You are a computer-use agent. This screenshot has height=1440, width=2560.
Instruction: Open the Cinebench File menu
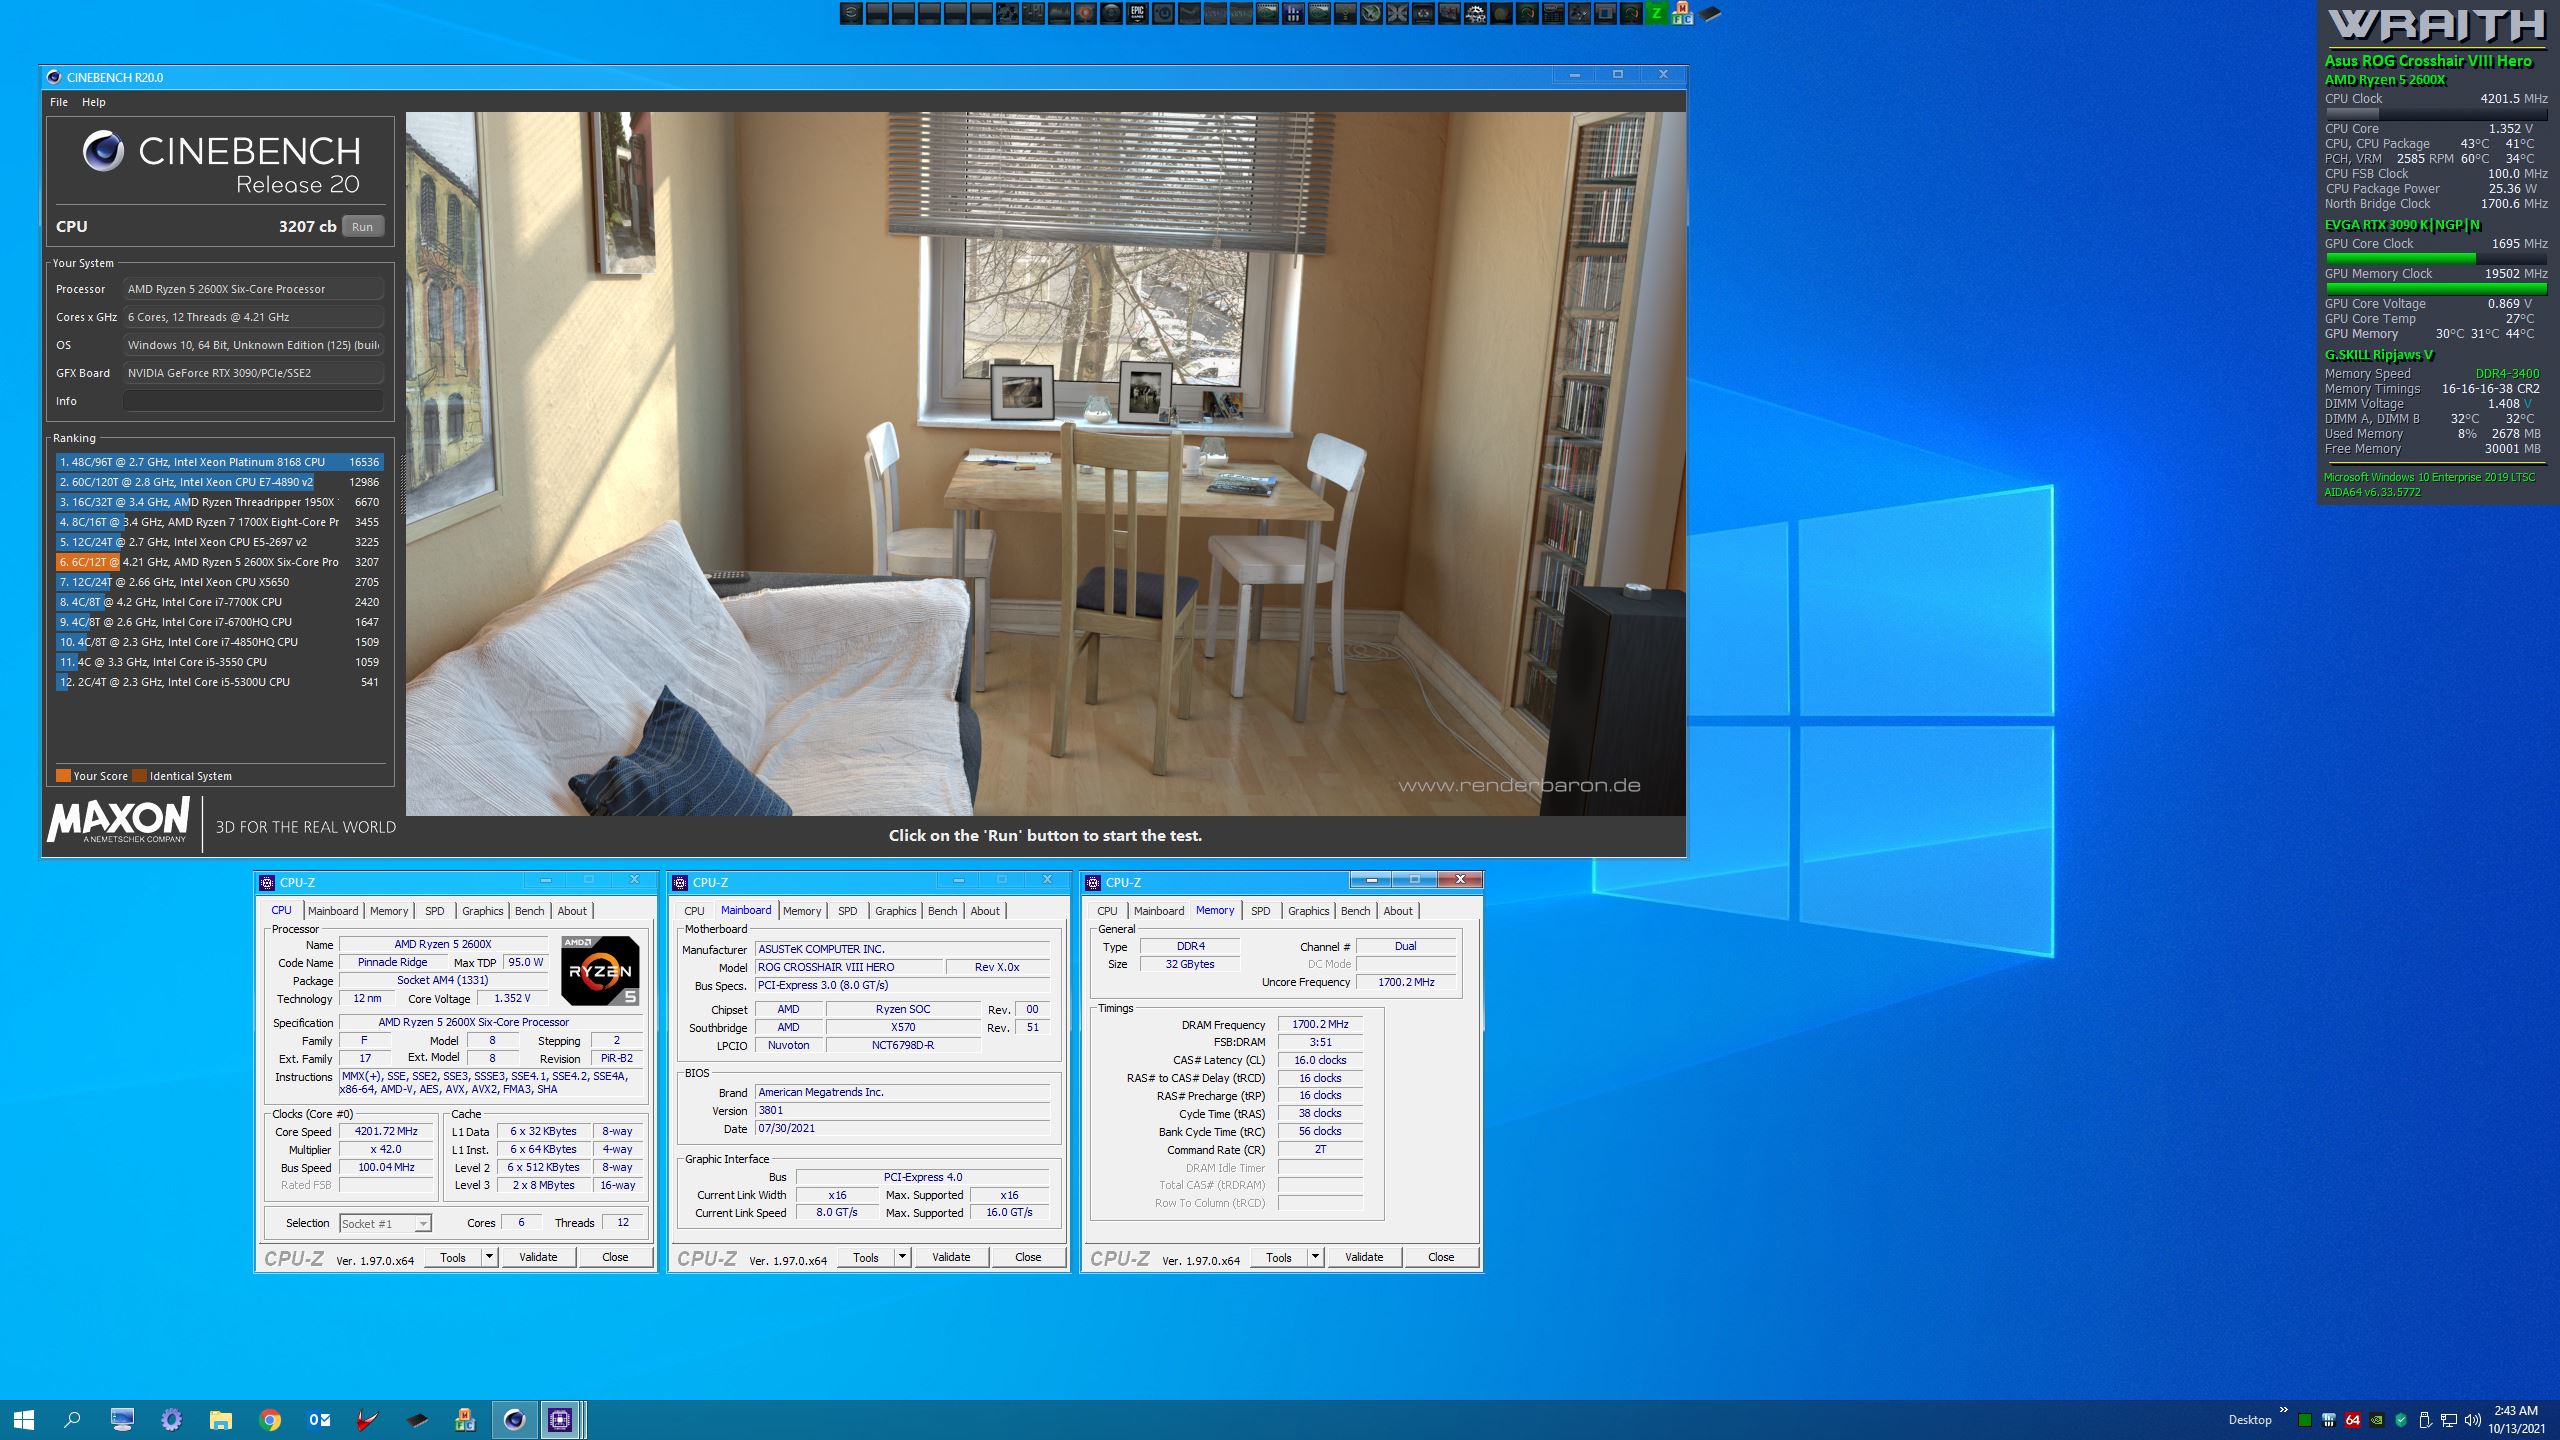[59, 102]
